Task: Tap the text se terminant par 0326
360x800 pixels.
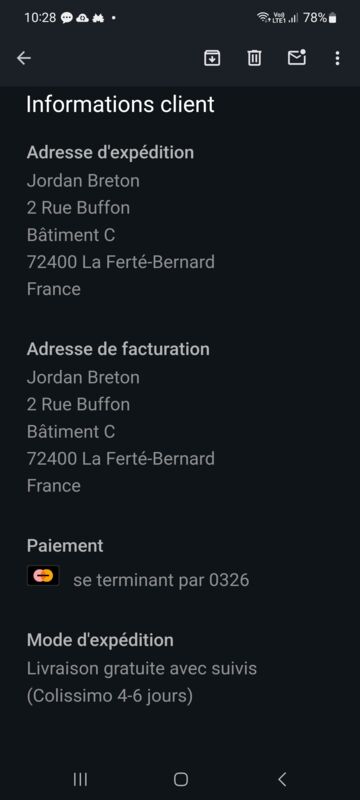Action: [x=161, y=580]
